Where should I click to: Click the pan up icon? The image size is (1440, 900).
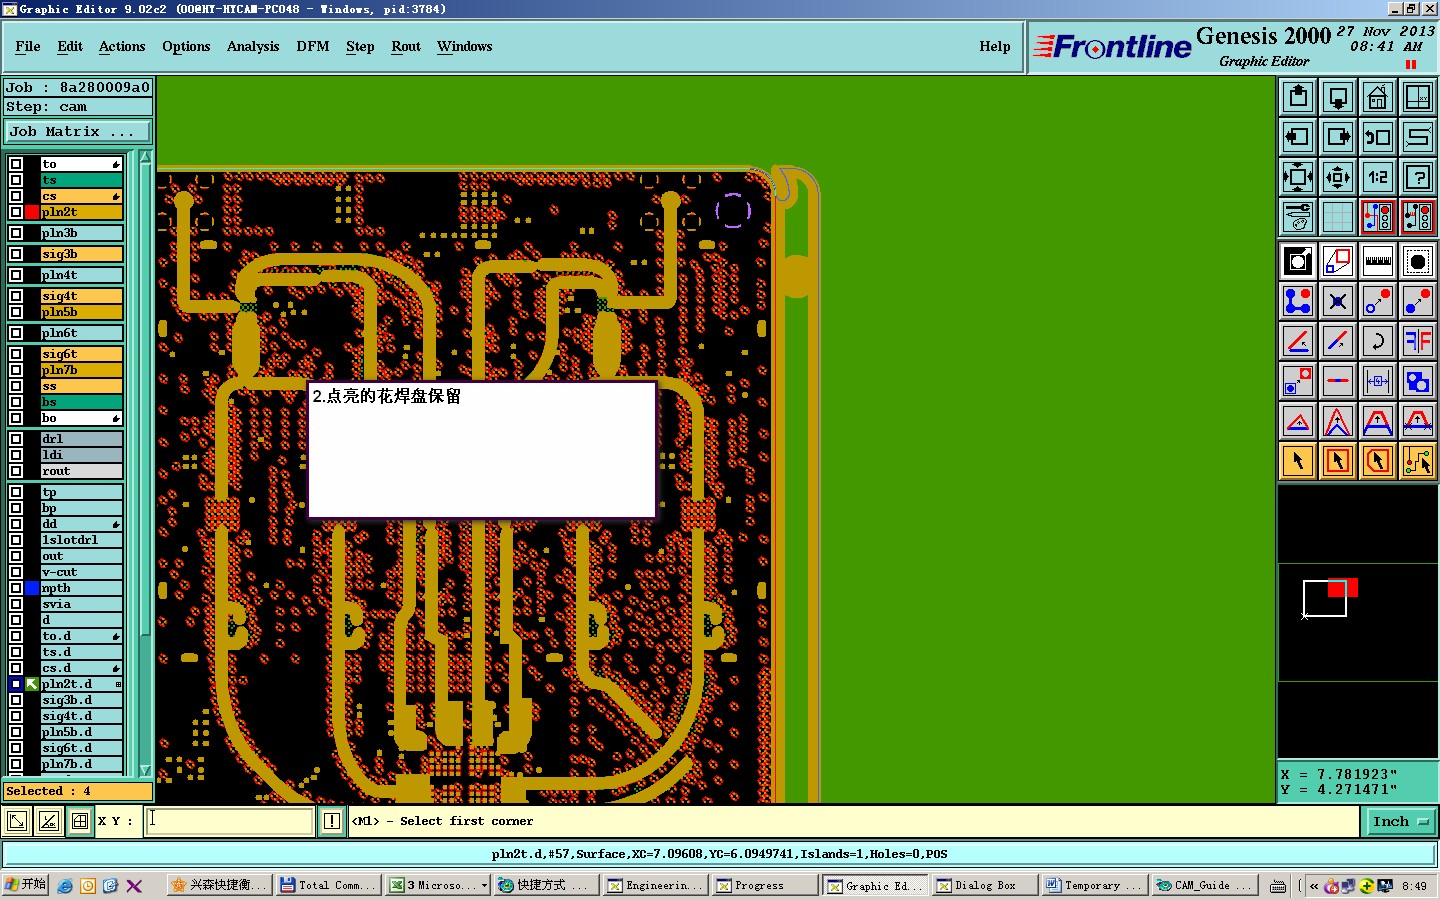tap(1298, 97)
